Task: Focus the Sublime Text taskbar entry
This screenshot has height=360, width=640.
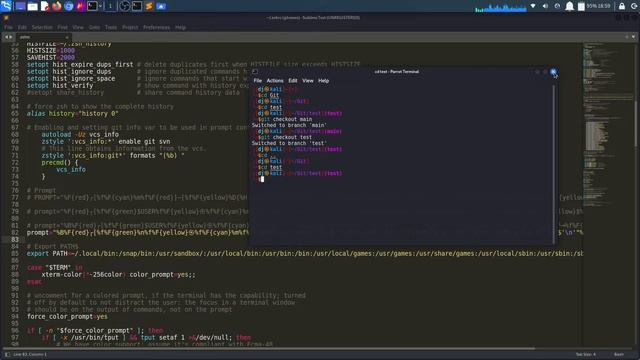Action: 149,6
